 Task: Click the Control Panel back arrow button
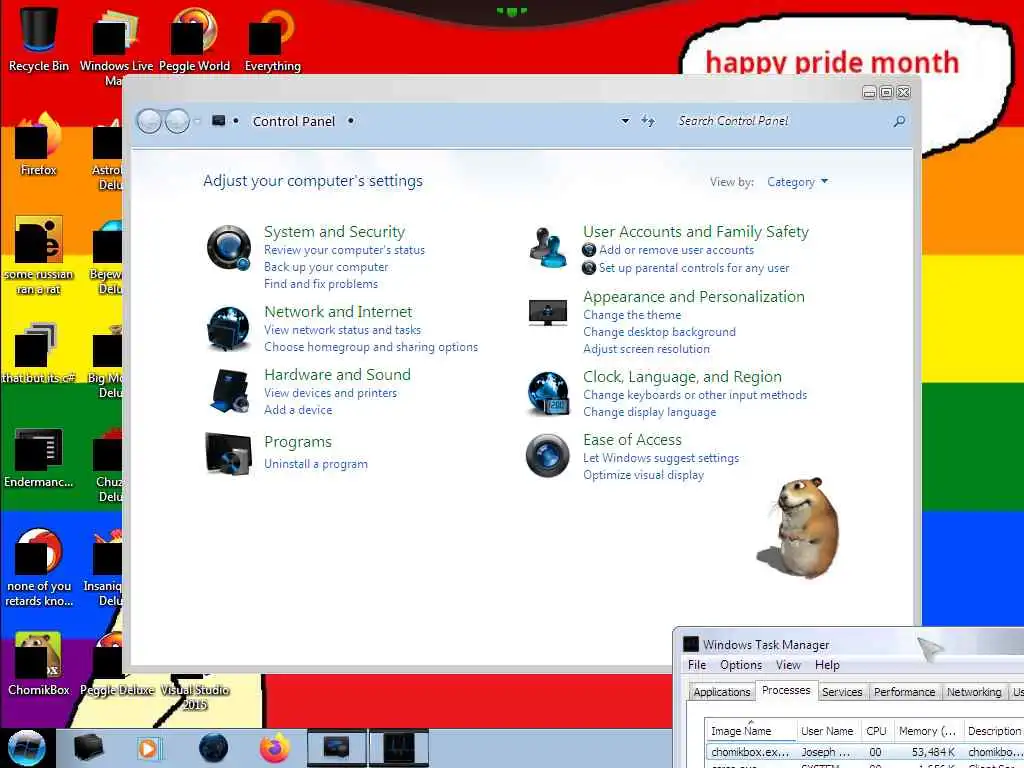tap(149, 121)
